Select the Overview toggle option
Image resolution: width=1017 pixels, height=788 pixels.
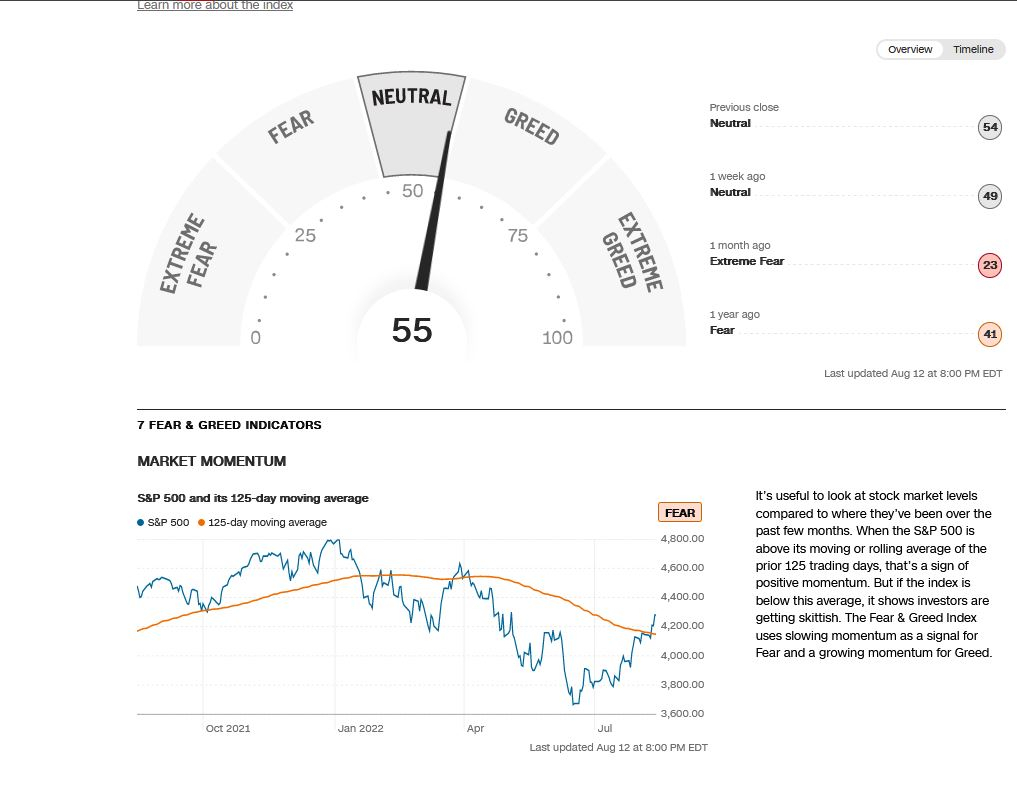[910, 49]
